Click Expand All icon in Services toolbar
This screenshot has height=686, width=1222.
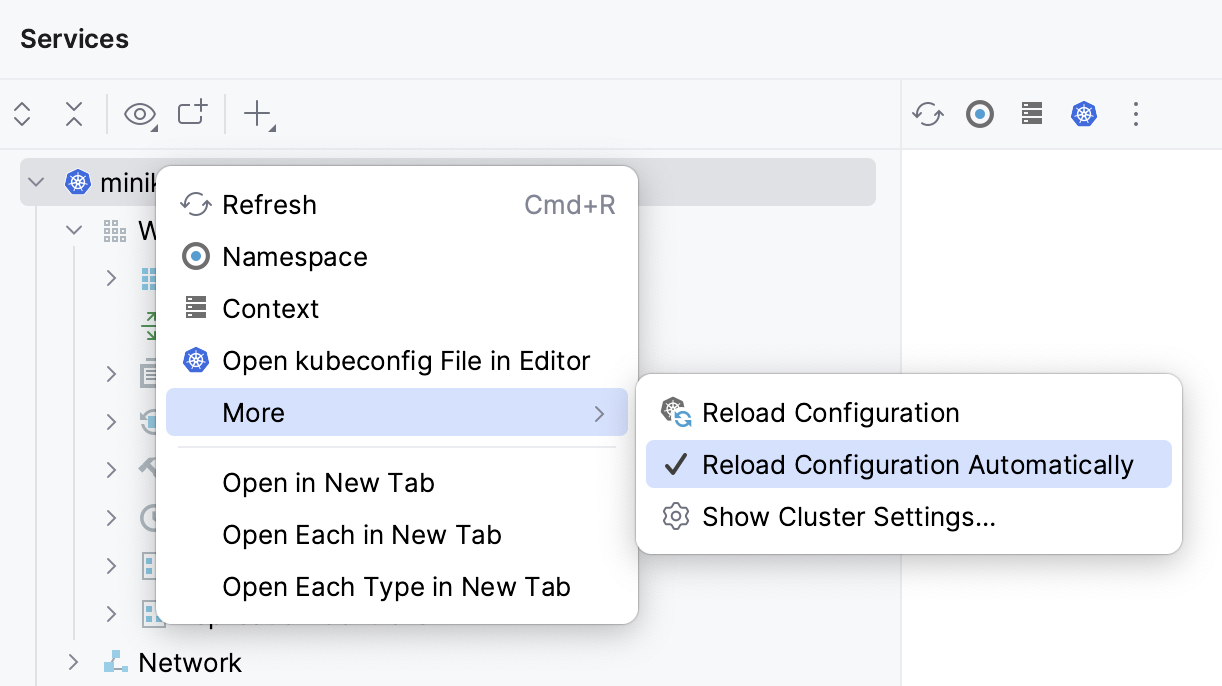click(22, 114)
